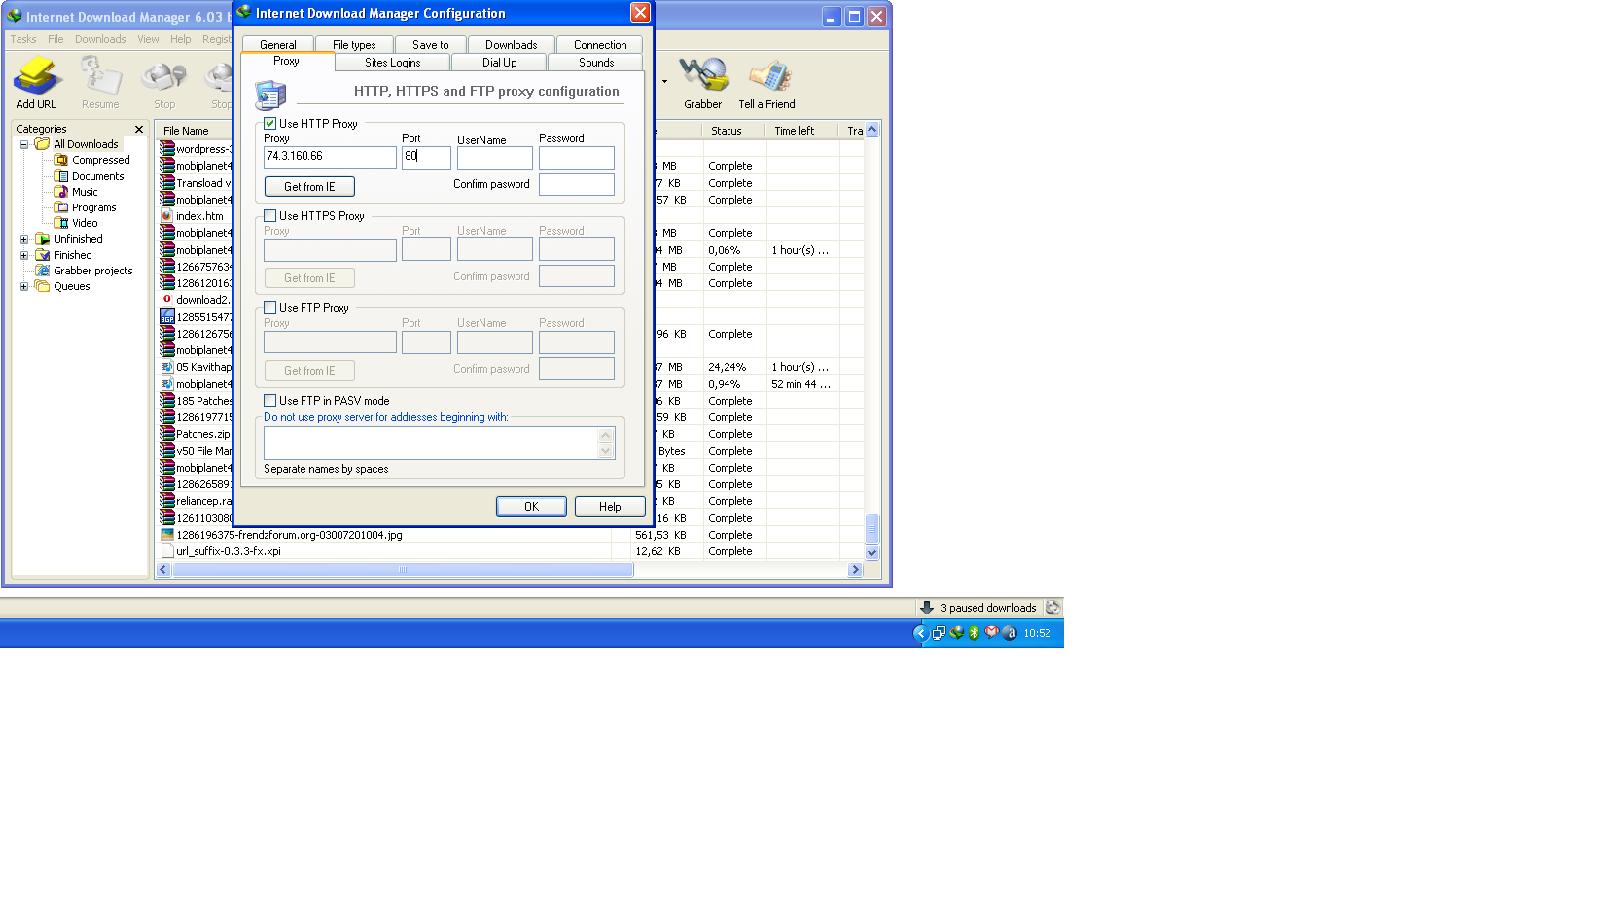The width and height of the screenshot is (1600, 900).
Task: Click the refresh icon right of paused downloads
Action: (1052, 607)
